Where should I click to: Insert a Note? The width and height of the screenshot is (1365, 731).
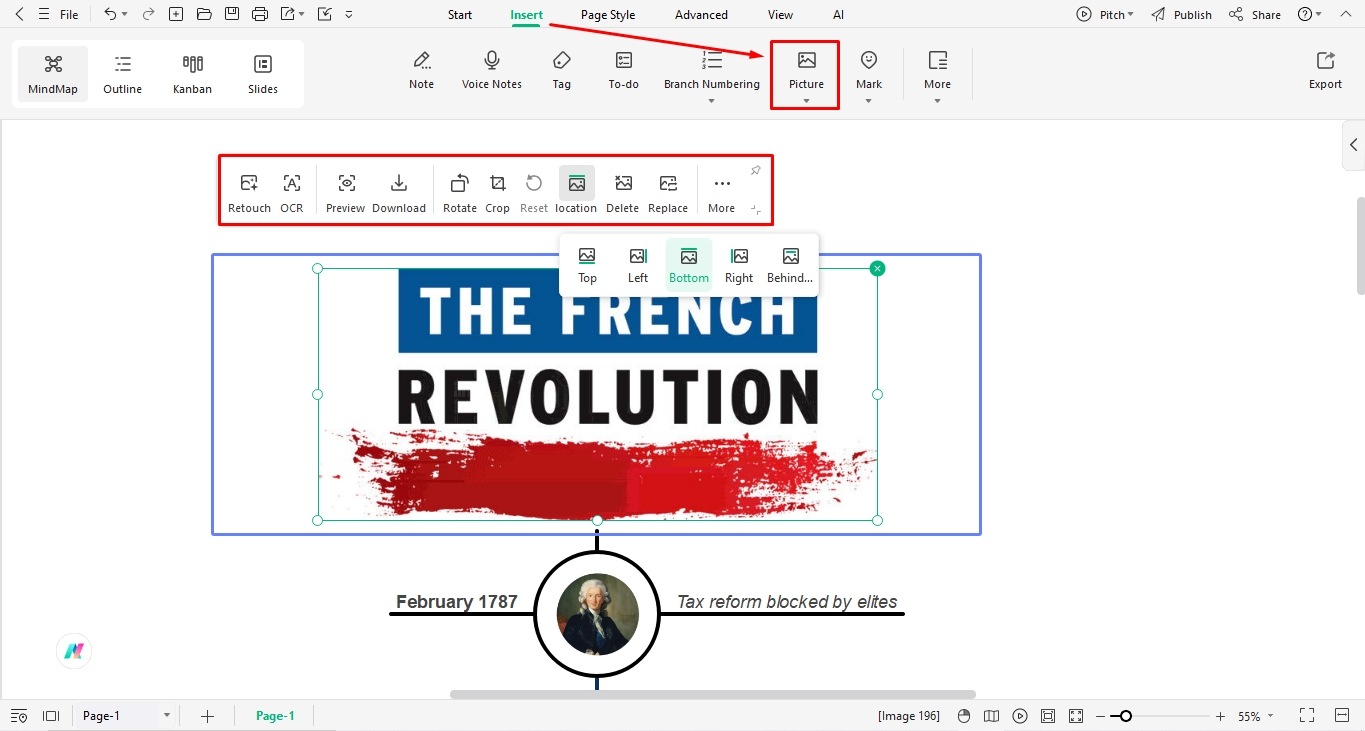click(422, 70)
